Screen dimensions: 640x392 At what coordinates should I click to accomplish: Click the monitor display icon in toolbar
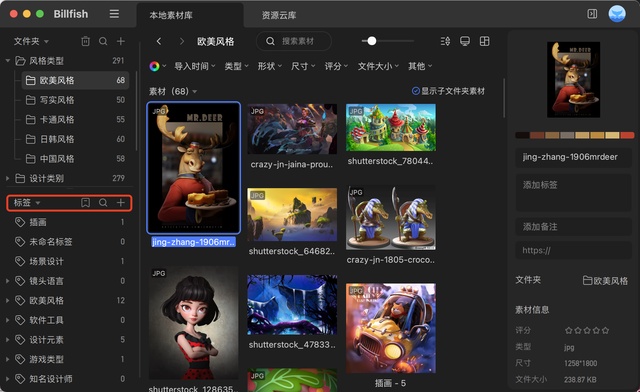(x=465, y=41)
